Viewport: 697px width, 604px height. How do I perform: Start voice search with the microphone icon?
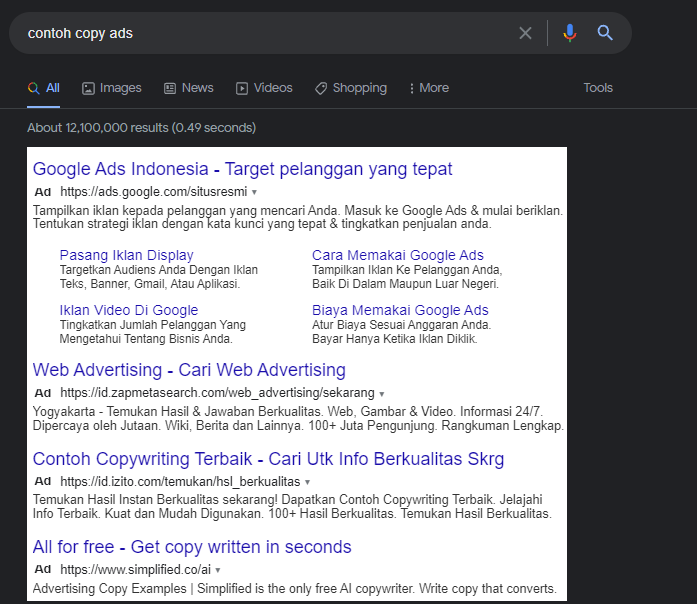coord(569,33)
